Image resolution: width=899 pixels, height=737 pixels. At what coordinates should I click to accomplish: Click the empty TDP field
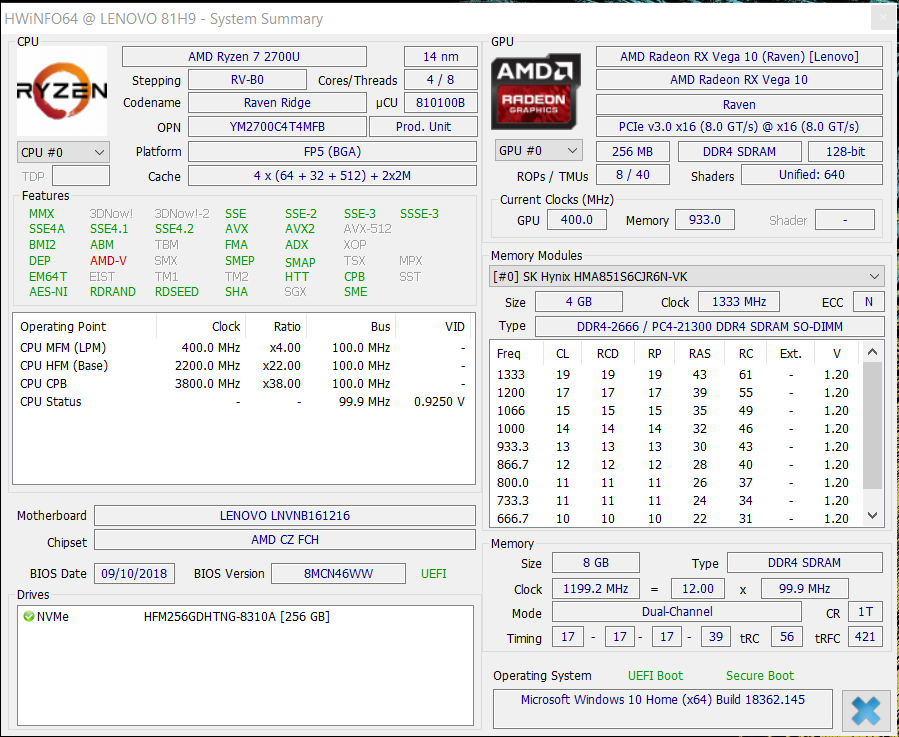[x=81, y=176]
